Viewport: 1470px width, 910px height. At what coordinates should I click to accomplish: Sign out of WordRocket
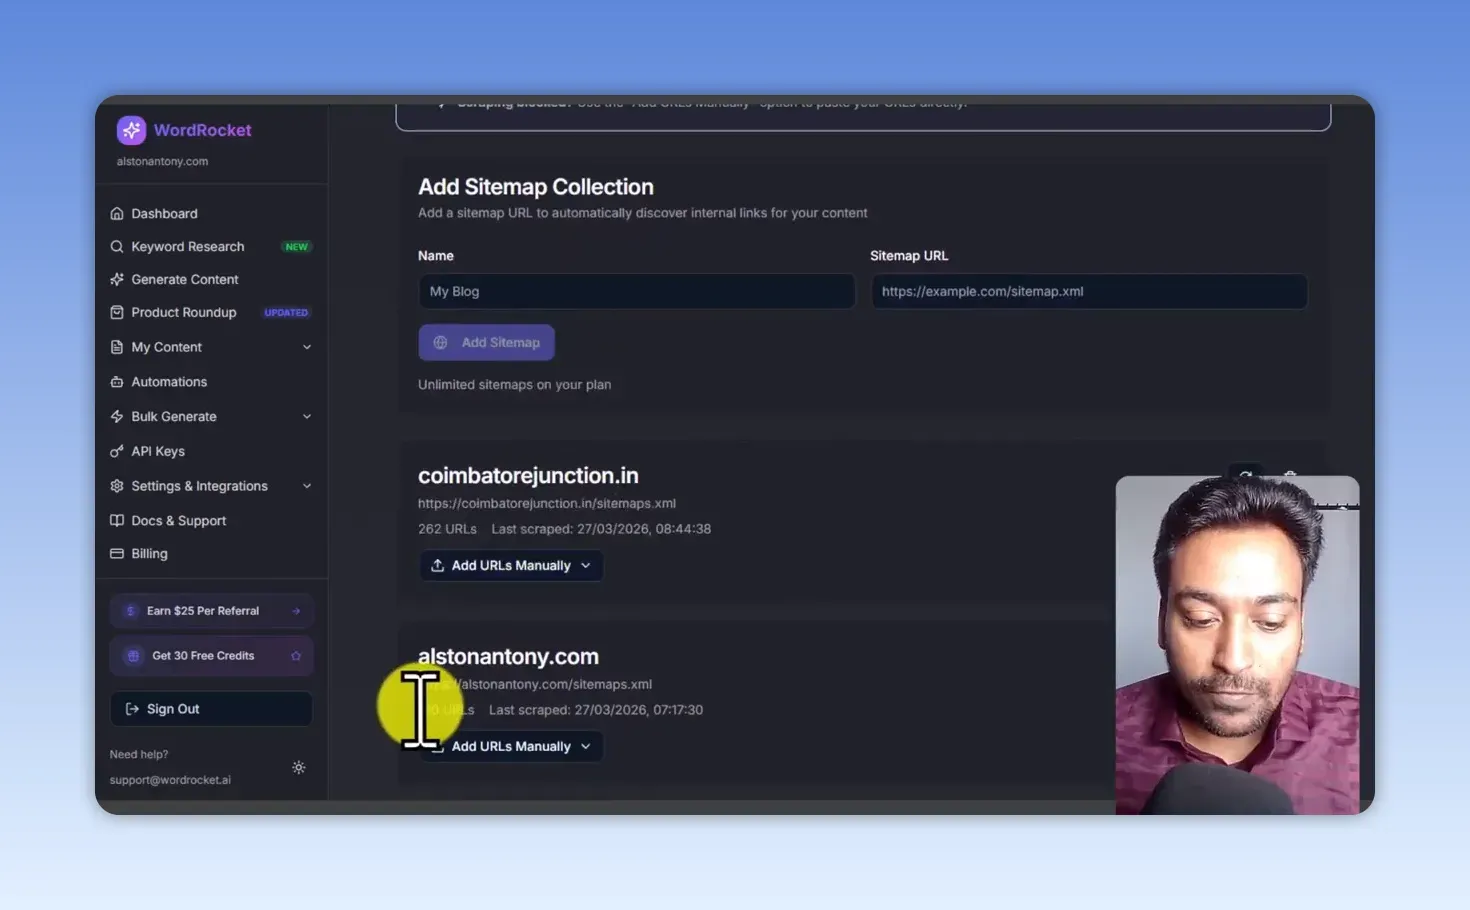[x=211, y=709]
